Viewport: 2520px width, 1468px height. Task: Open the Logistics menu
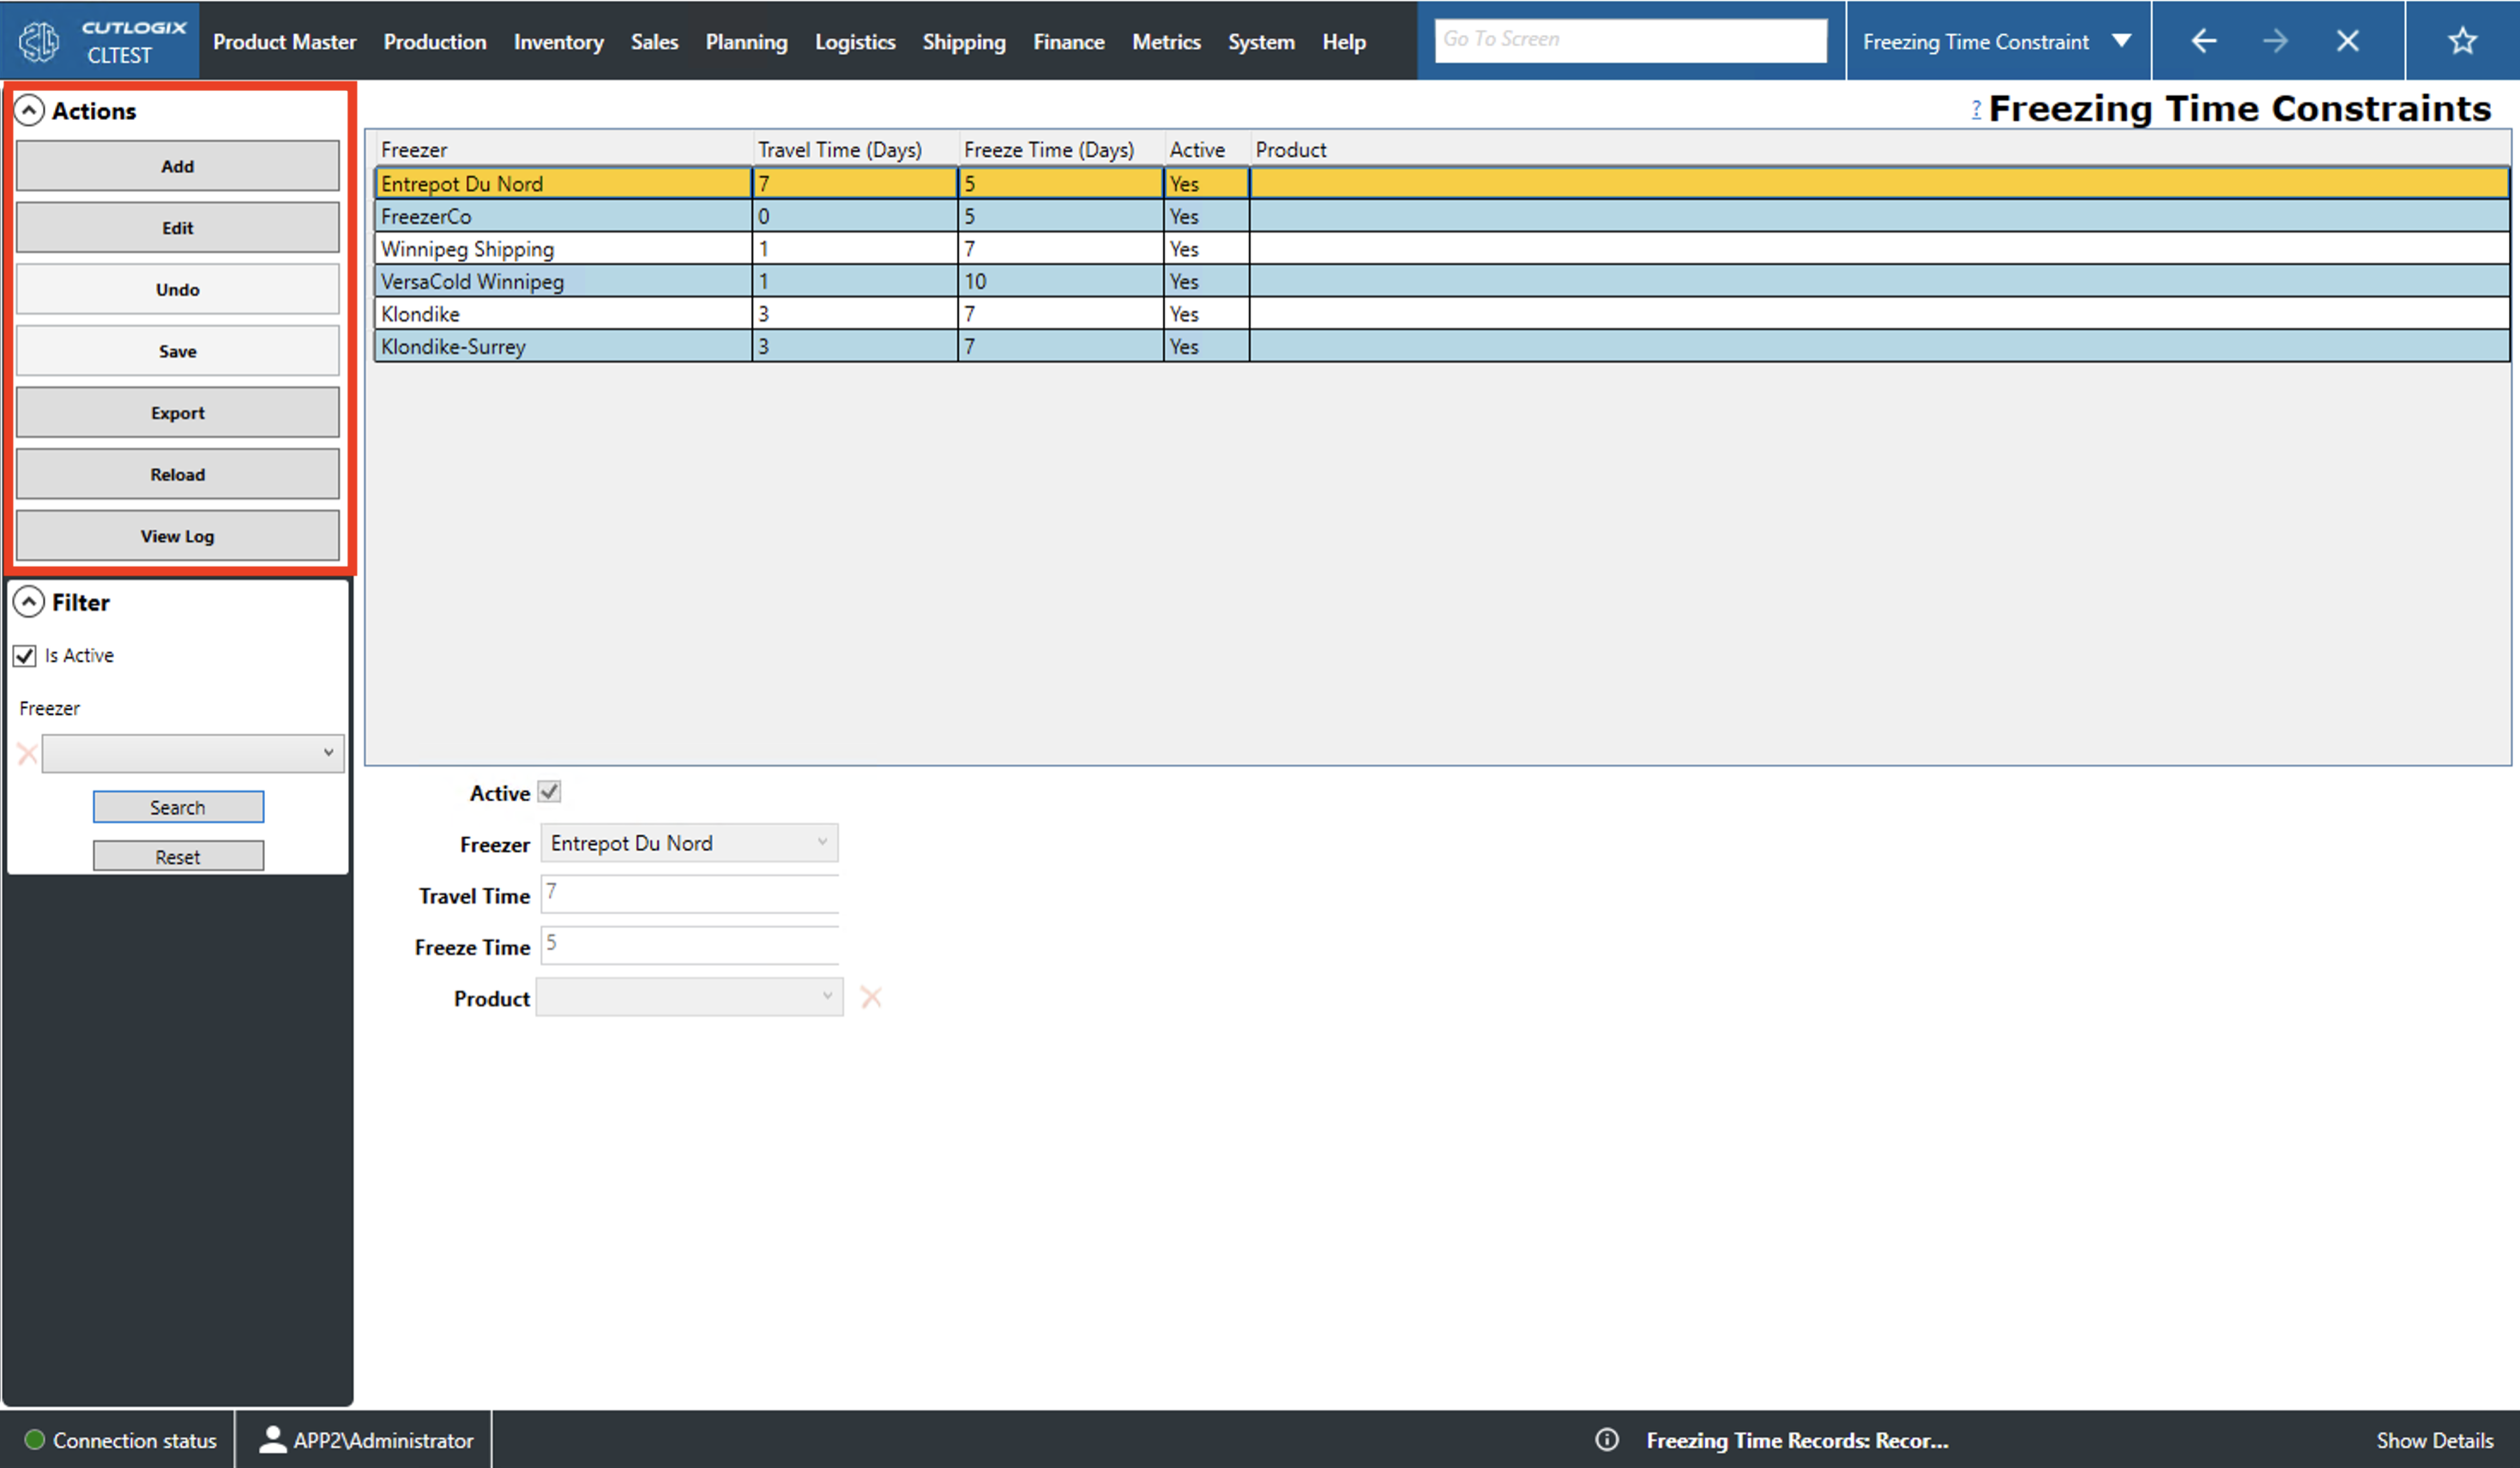click(855, 41)
